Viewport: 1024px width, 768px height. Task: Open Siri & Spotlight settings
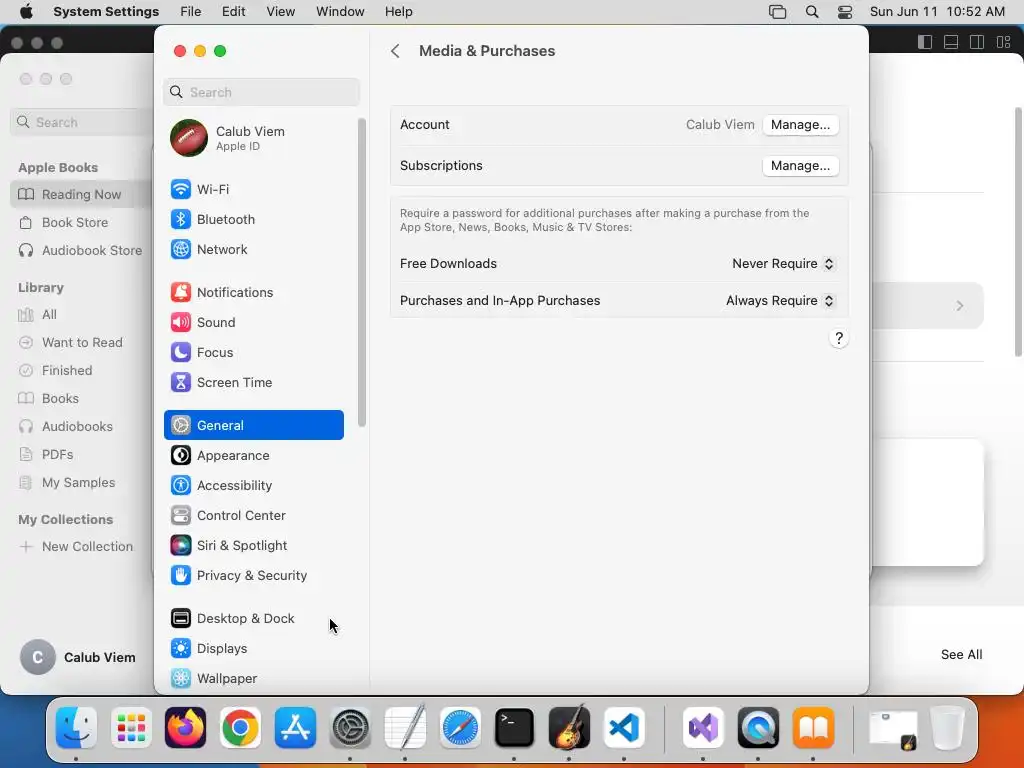click(253, 545)
